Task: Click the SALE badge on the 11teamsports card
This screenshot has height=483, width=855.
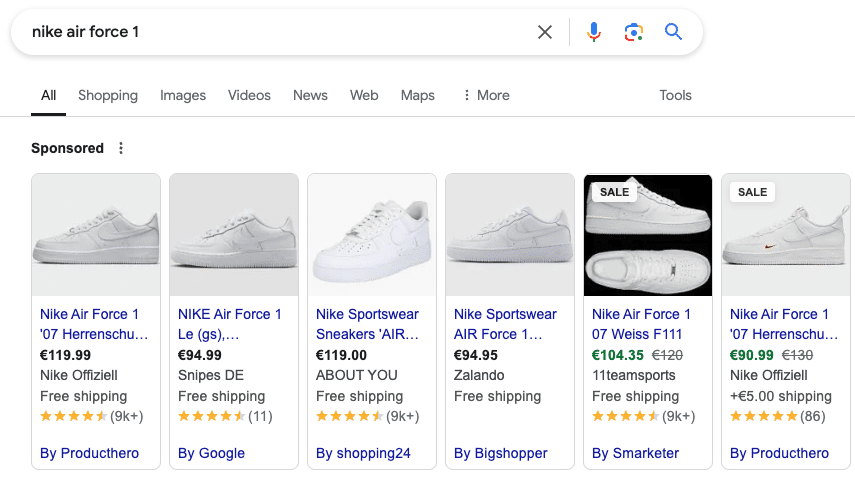Action: [x=615, y=192]
